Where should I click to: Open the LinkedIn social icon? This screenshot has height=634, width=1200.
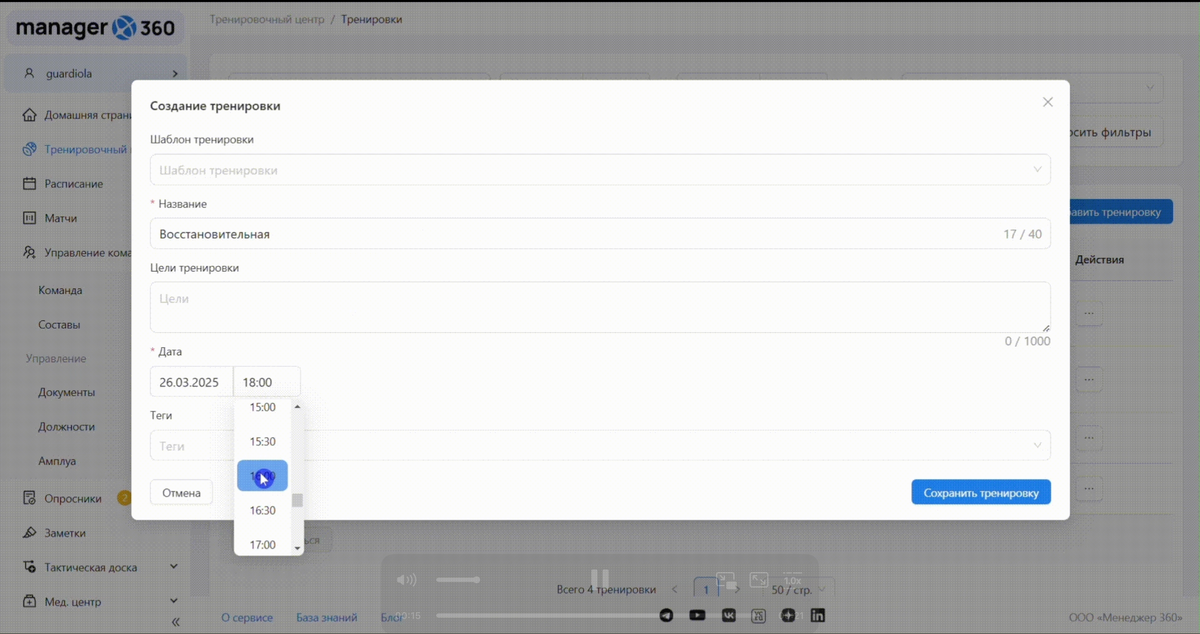point(818,615)
